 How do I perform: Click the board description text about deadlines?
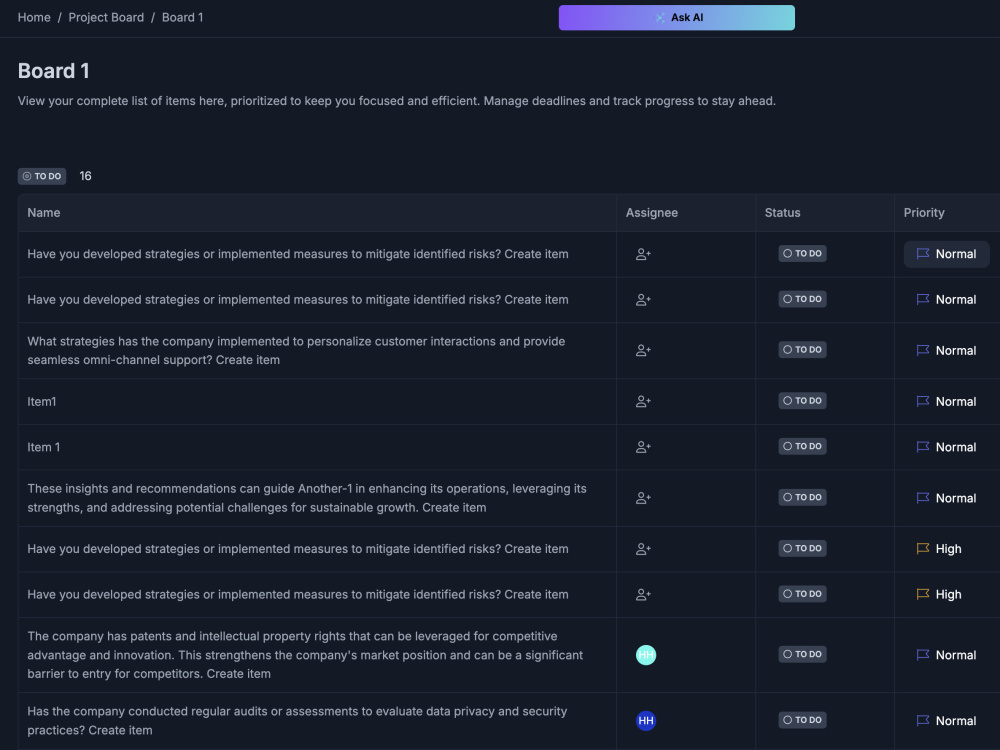tap(397, 101)
